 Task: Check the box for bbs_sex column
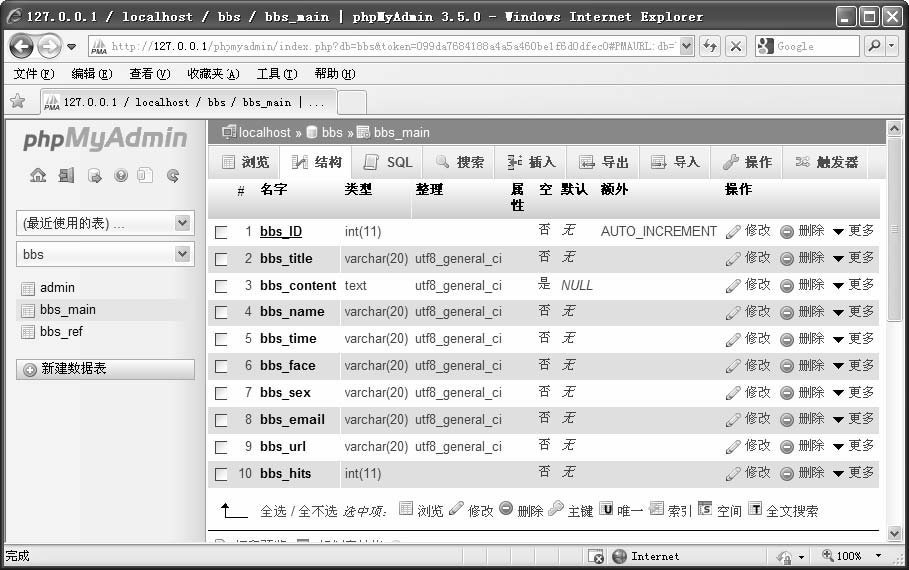point(221,393)
